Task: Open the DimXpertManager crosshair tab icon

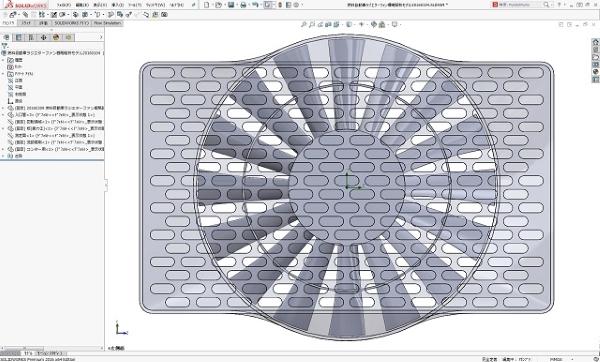Action: click(x=44, y=38)
